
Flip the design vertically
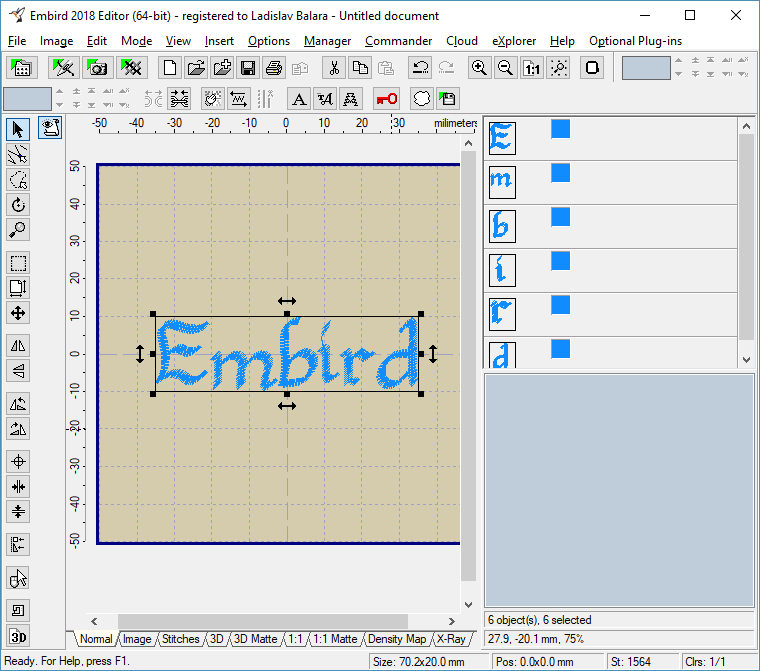pyautogui.click(x=18, y=371)
